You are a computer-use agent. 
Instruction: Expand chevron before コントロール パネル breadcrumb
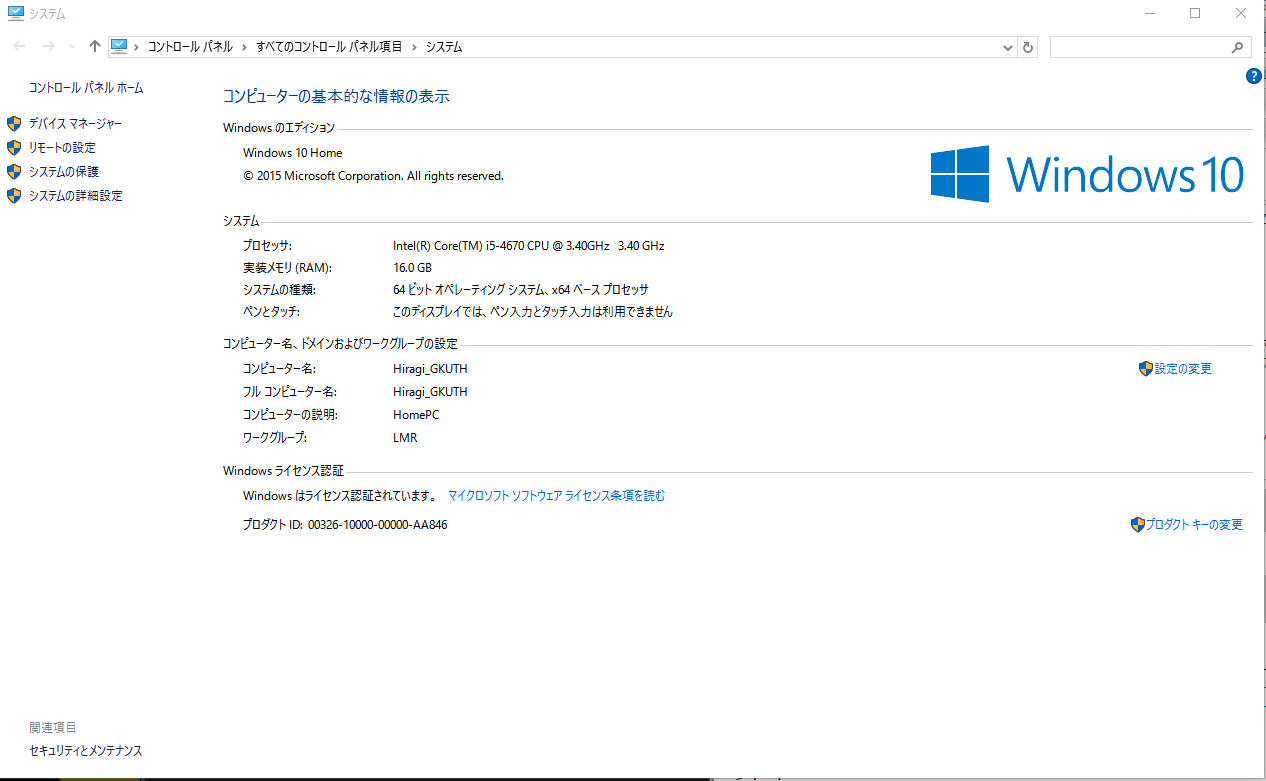pyautogui.click(x=137, y=47)
